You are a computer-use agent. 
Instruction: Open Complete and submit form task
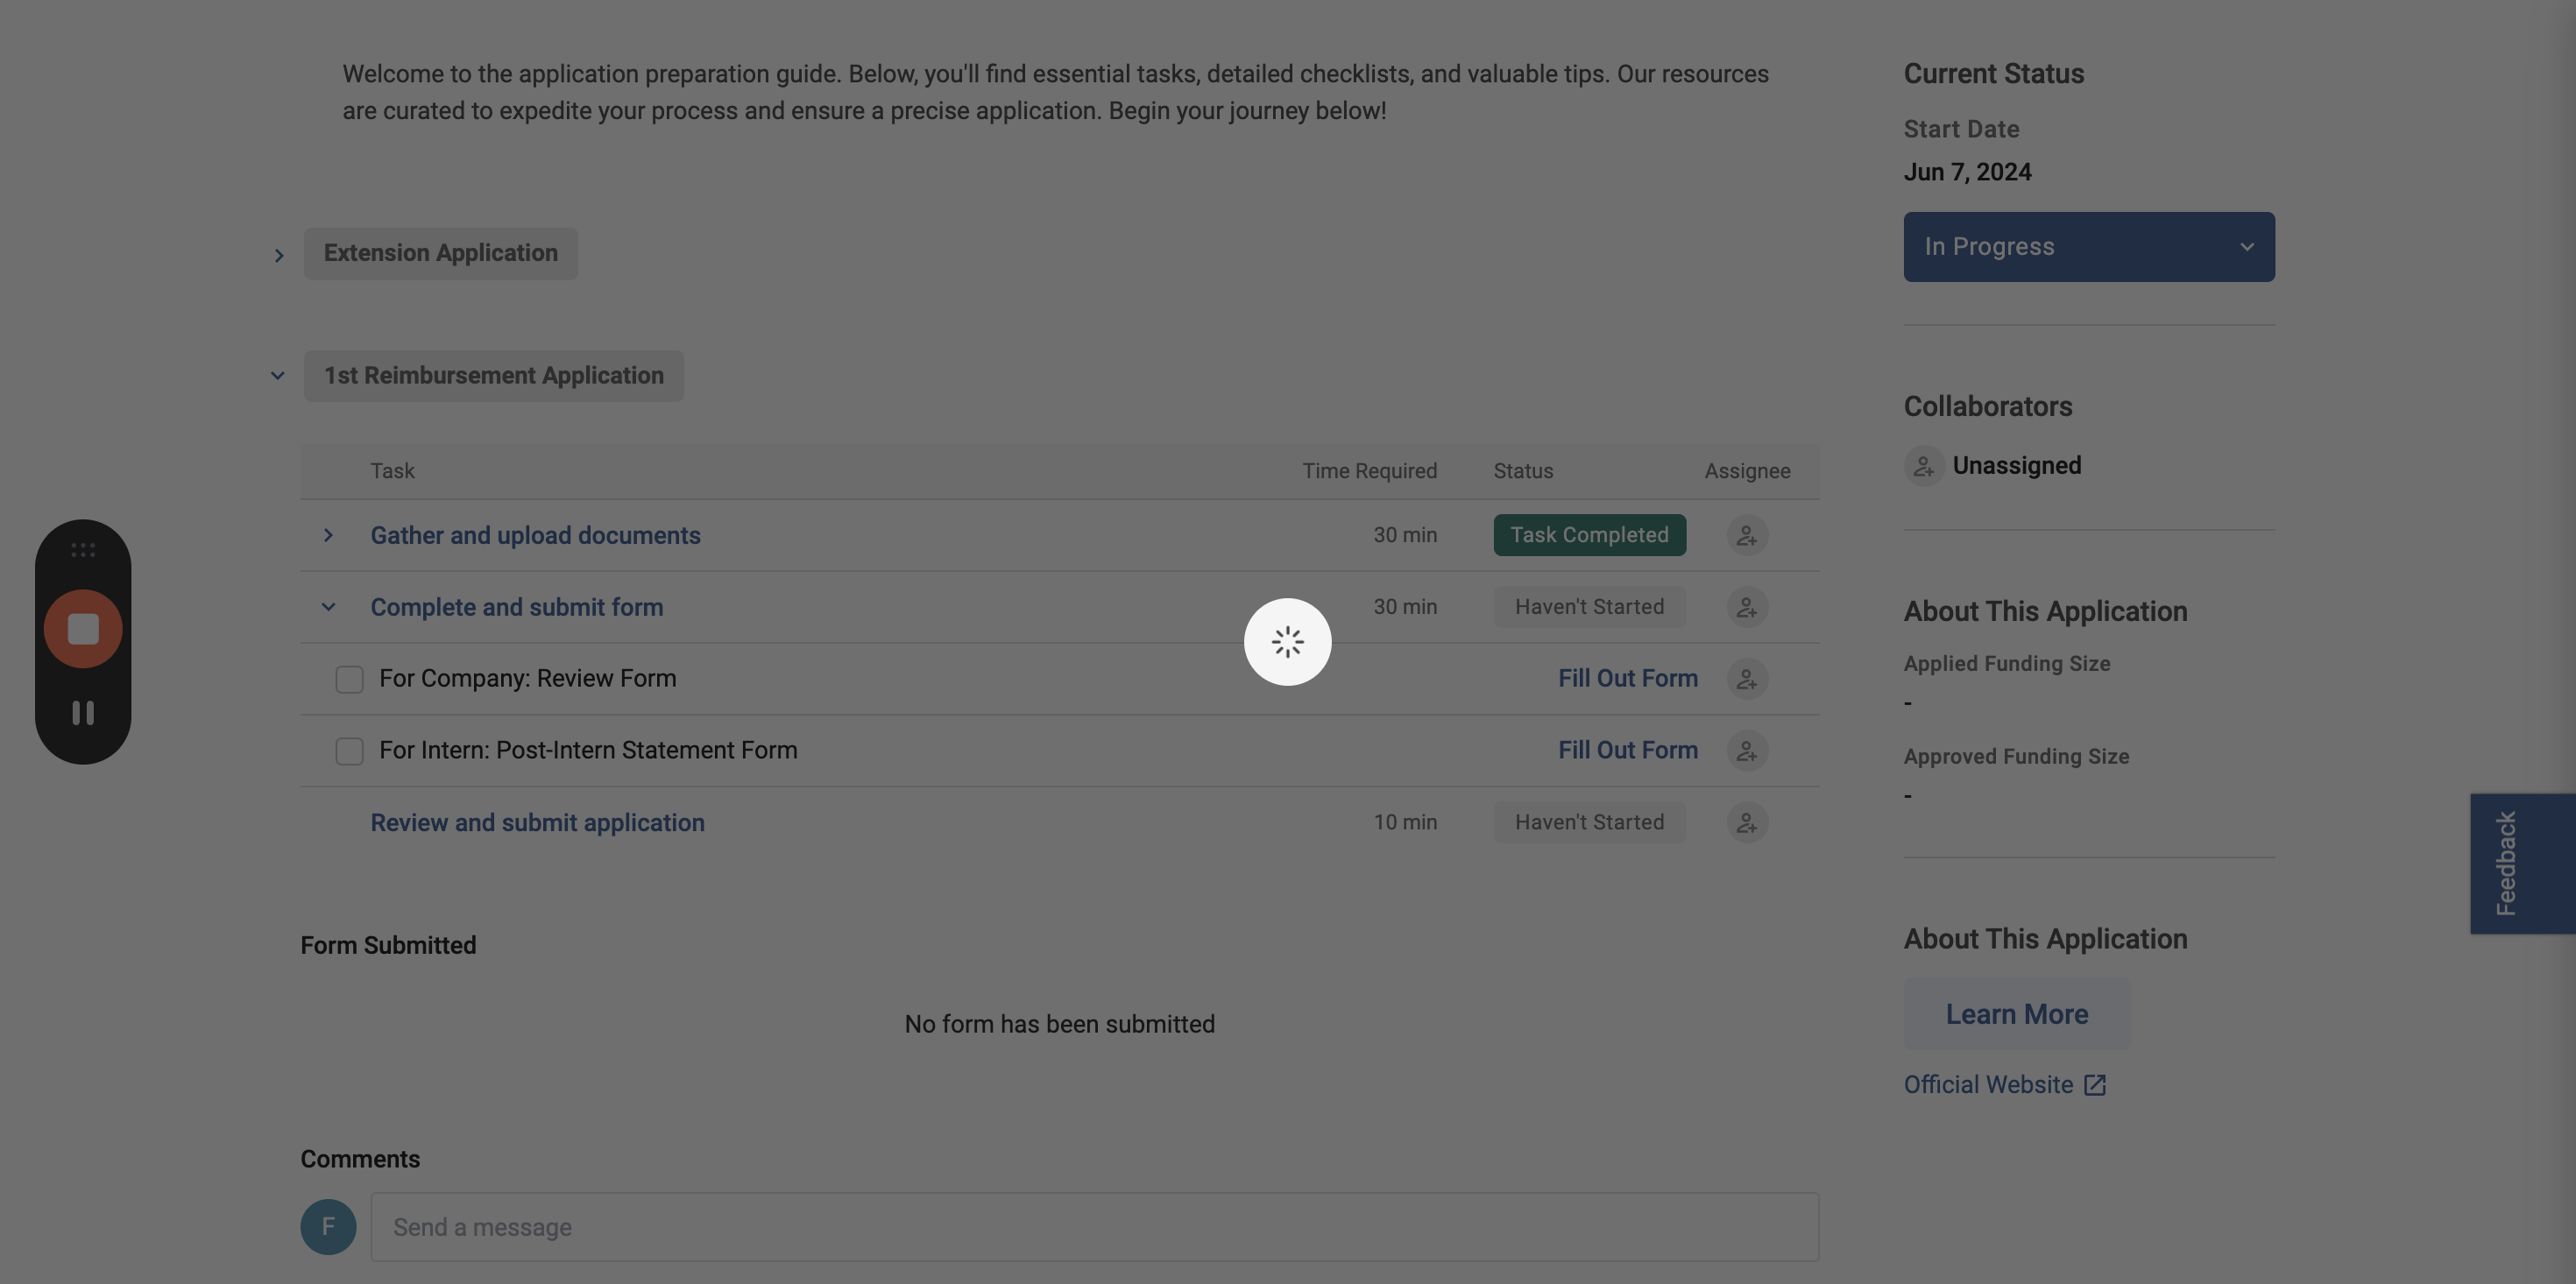(517, 607)
